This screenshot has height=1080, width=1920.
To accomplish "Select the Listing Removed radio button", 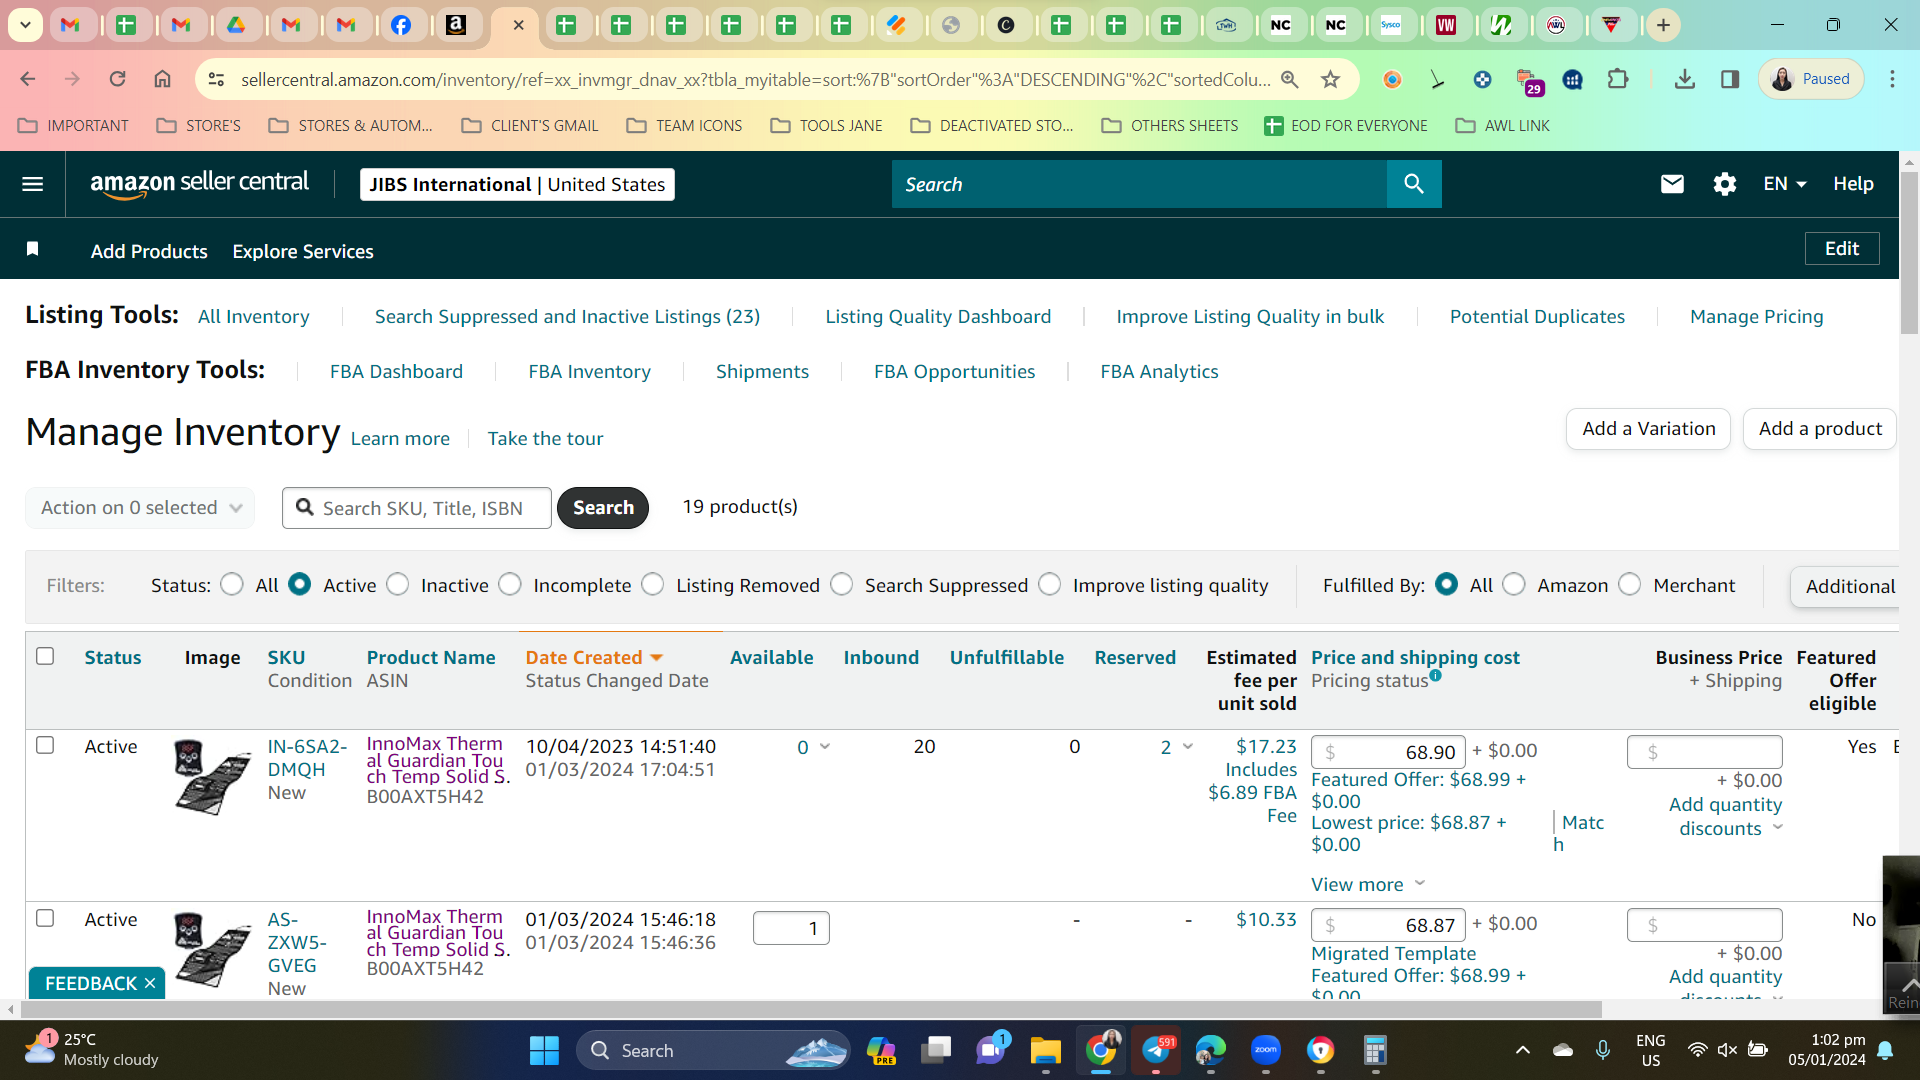I will coord(653,584).
